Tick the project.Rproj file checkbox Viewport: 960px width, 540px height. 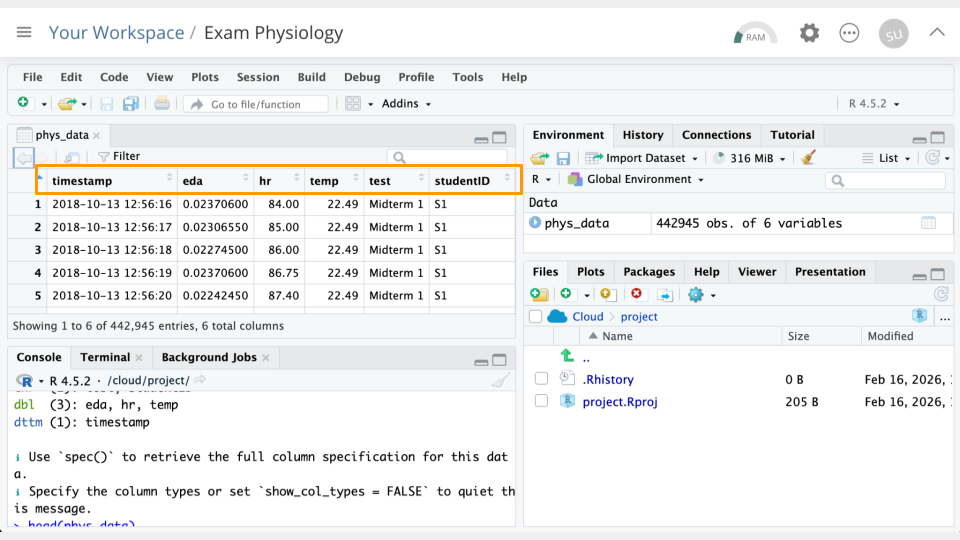[x=541, y=401]
